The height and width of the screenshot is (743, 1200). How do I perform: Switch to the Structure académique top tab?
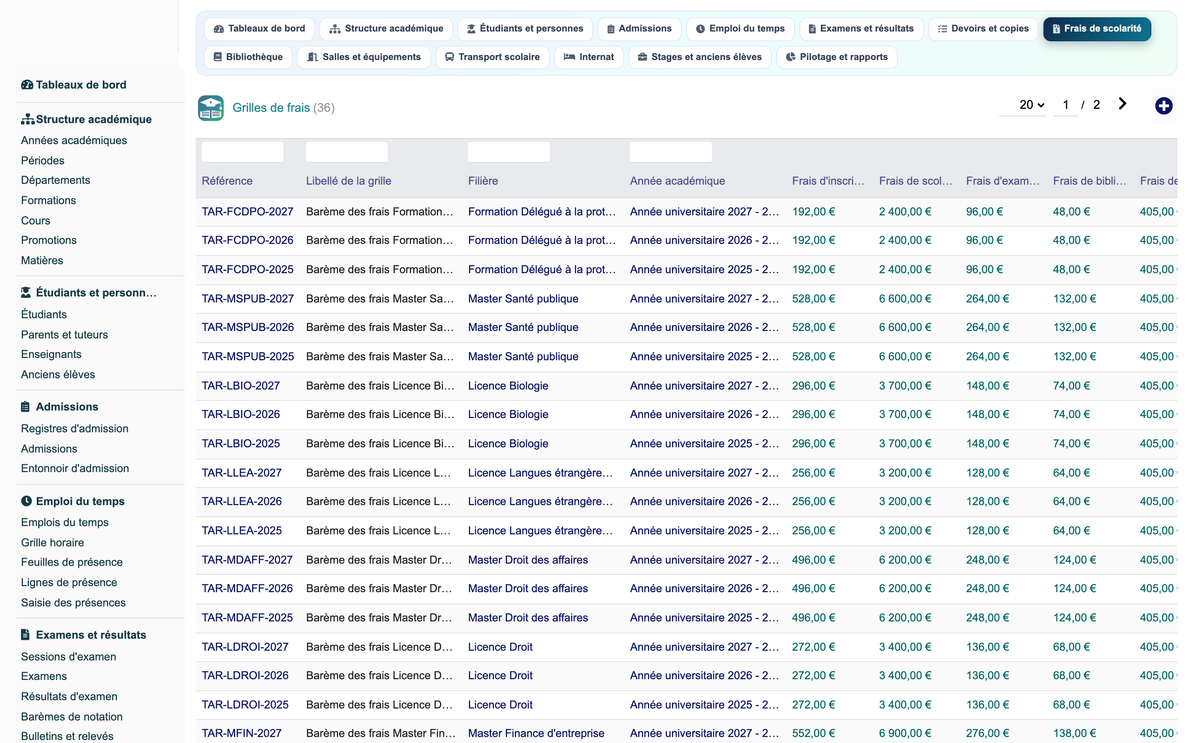pos(386,28)
